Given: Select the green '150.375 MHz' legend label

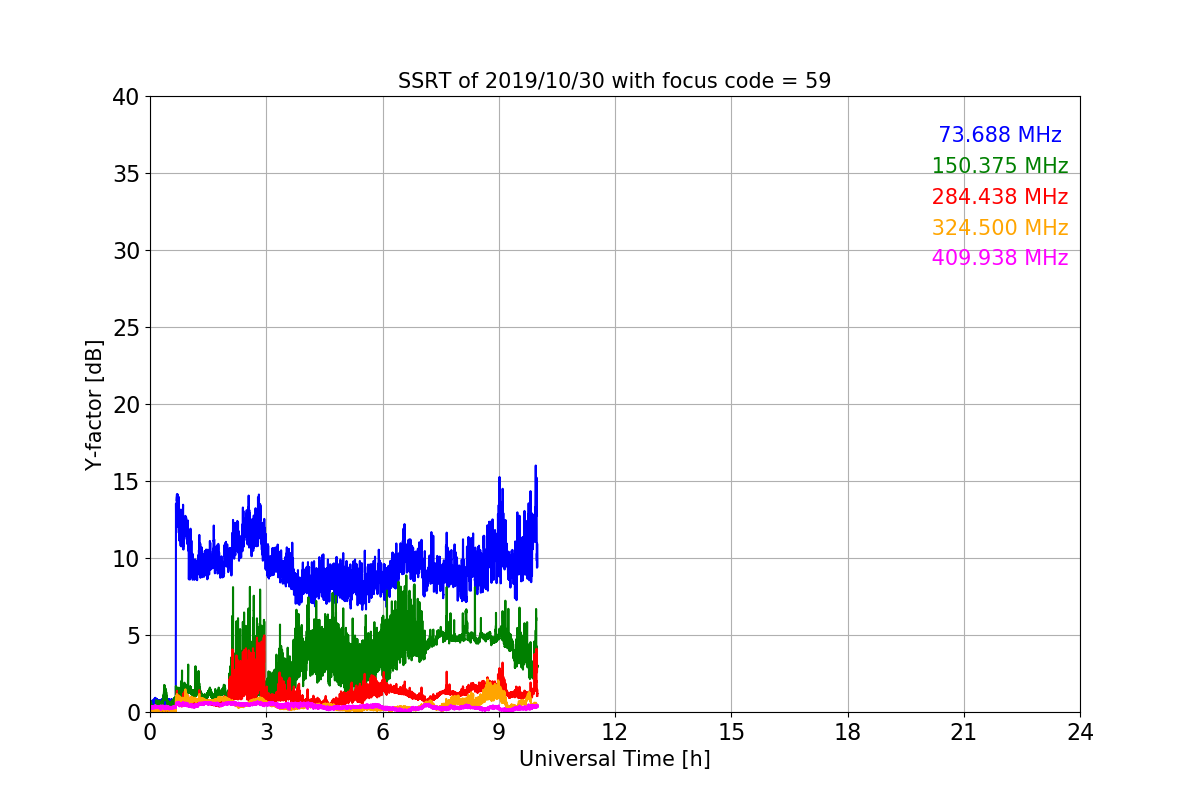Looking at the screenshot, I should [1000, 166].
